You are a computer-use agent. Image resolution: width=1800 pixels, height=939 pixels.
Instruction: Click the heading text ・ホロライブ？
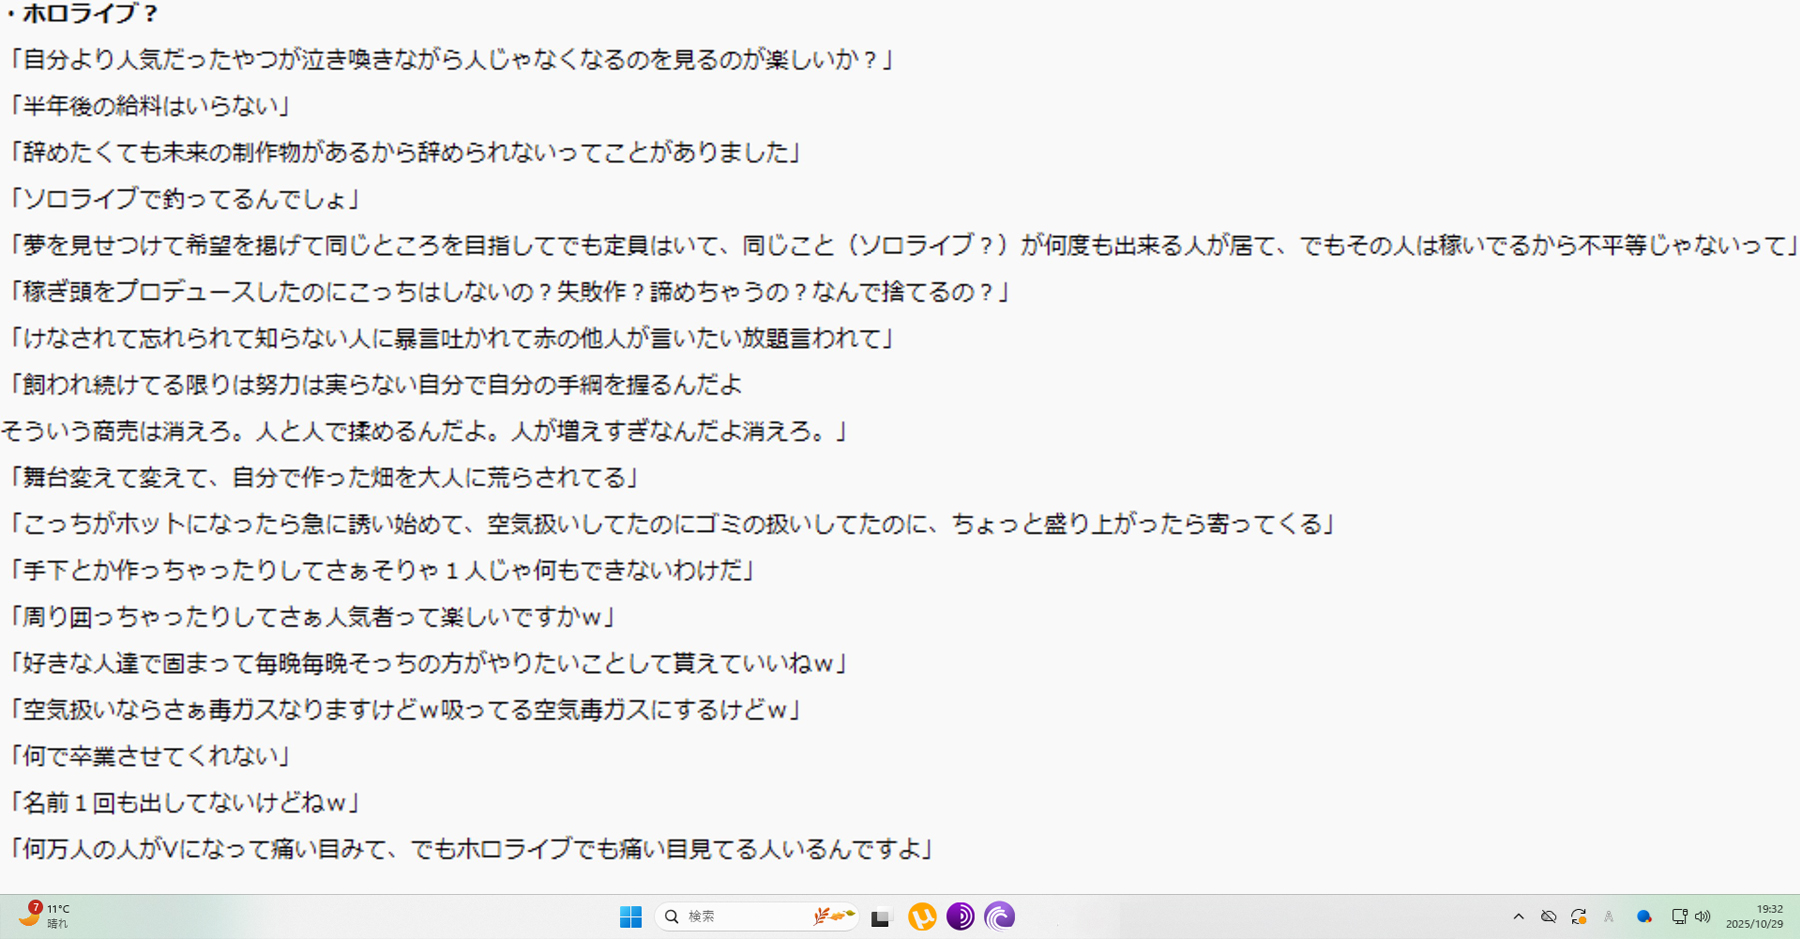pyautogui.click(x=82, y=14)
